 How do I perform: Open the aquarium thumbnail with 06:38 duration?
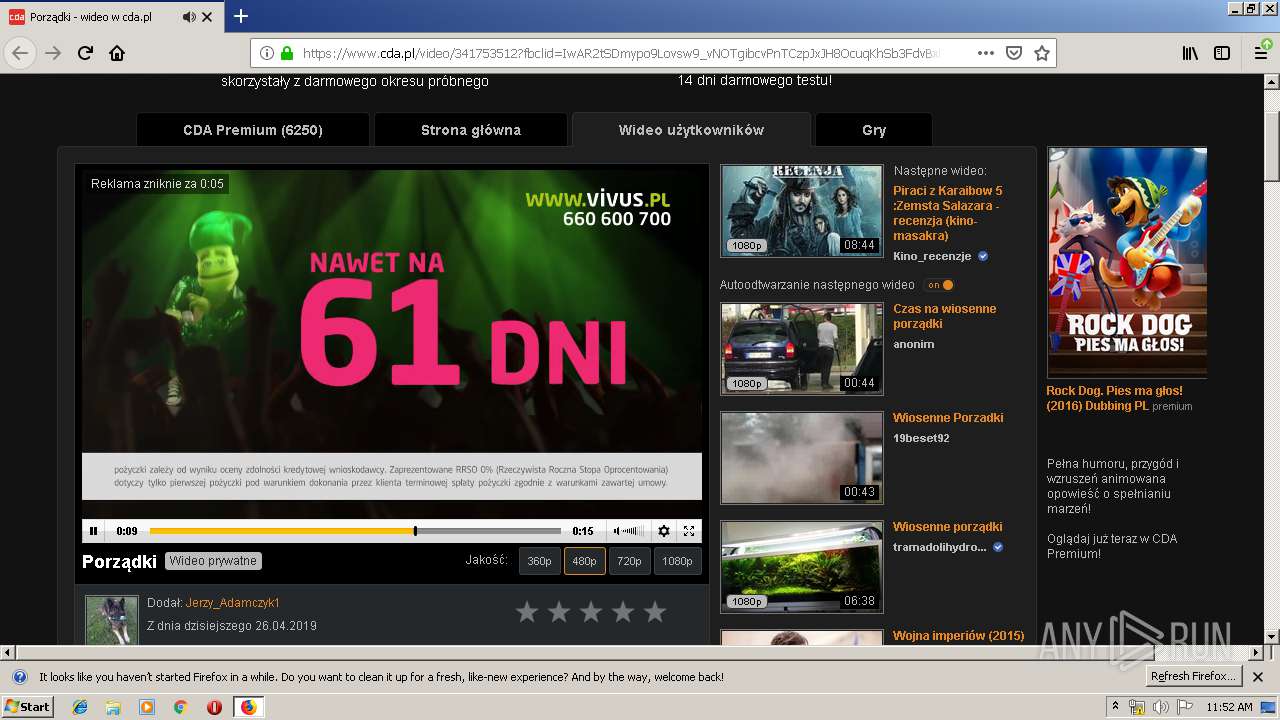coord(802,567)
